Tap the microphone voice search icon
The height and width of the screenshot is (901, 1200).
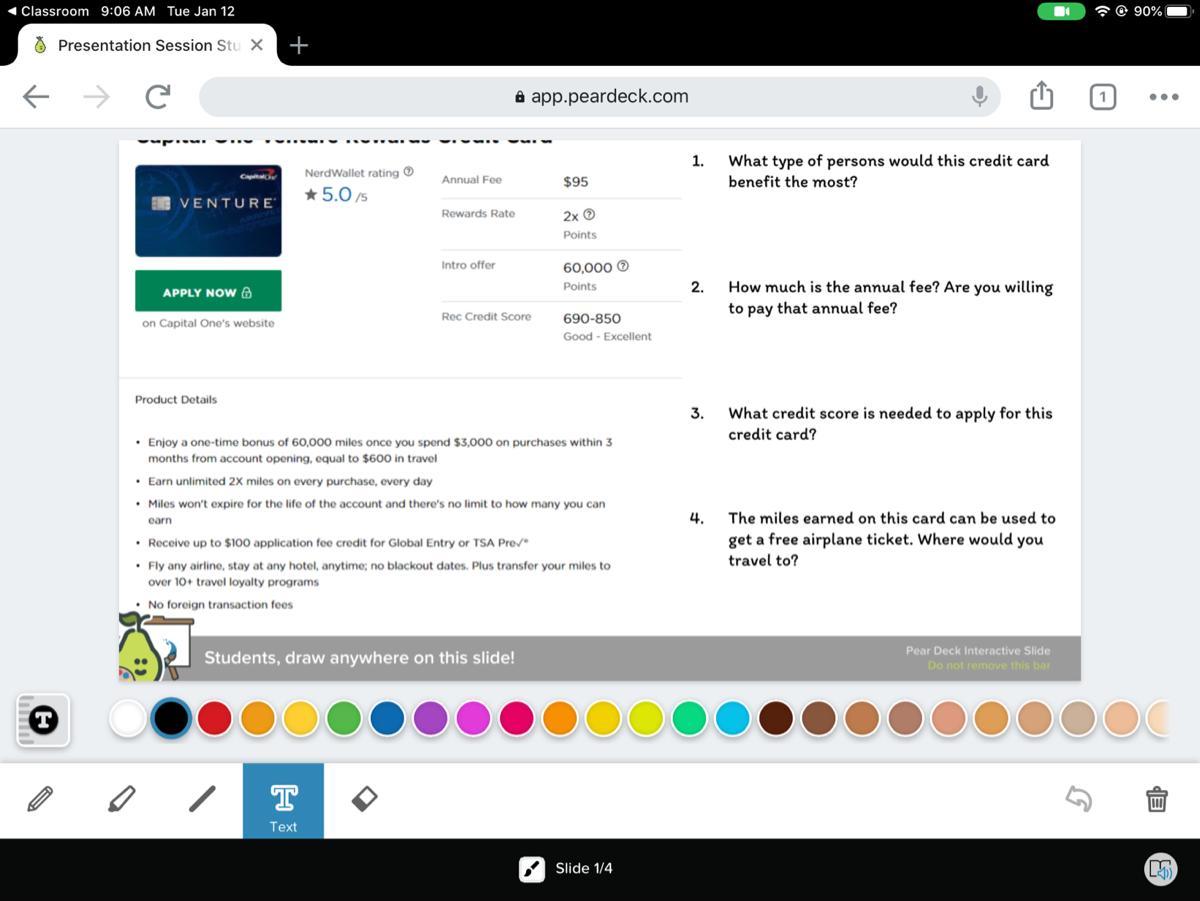(980, 96)
